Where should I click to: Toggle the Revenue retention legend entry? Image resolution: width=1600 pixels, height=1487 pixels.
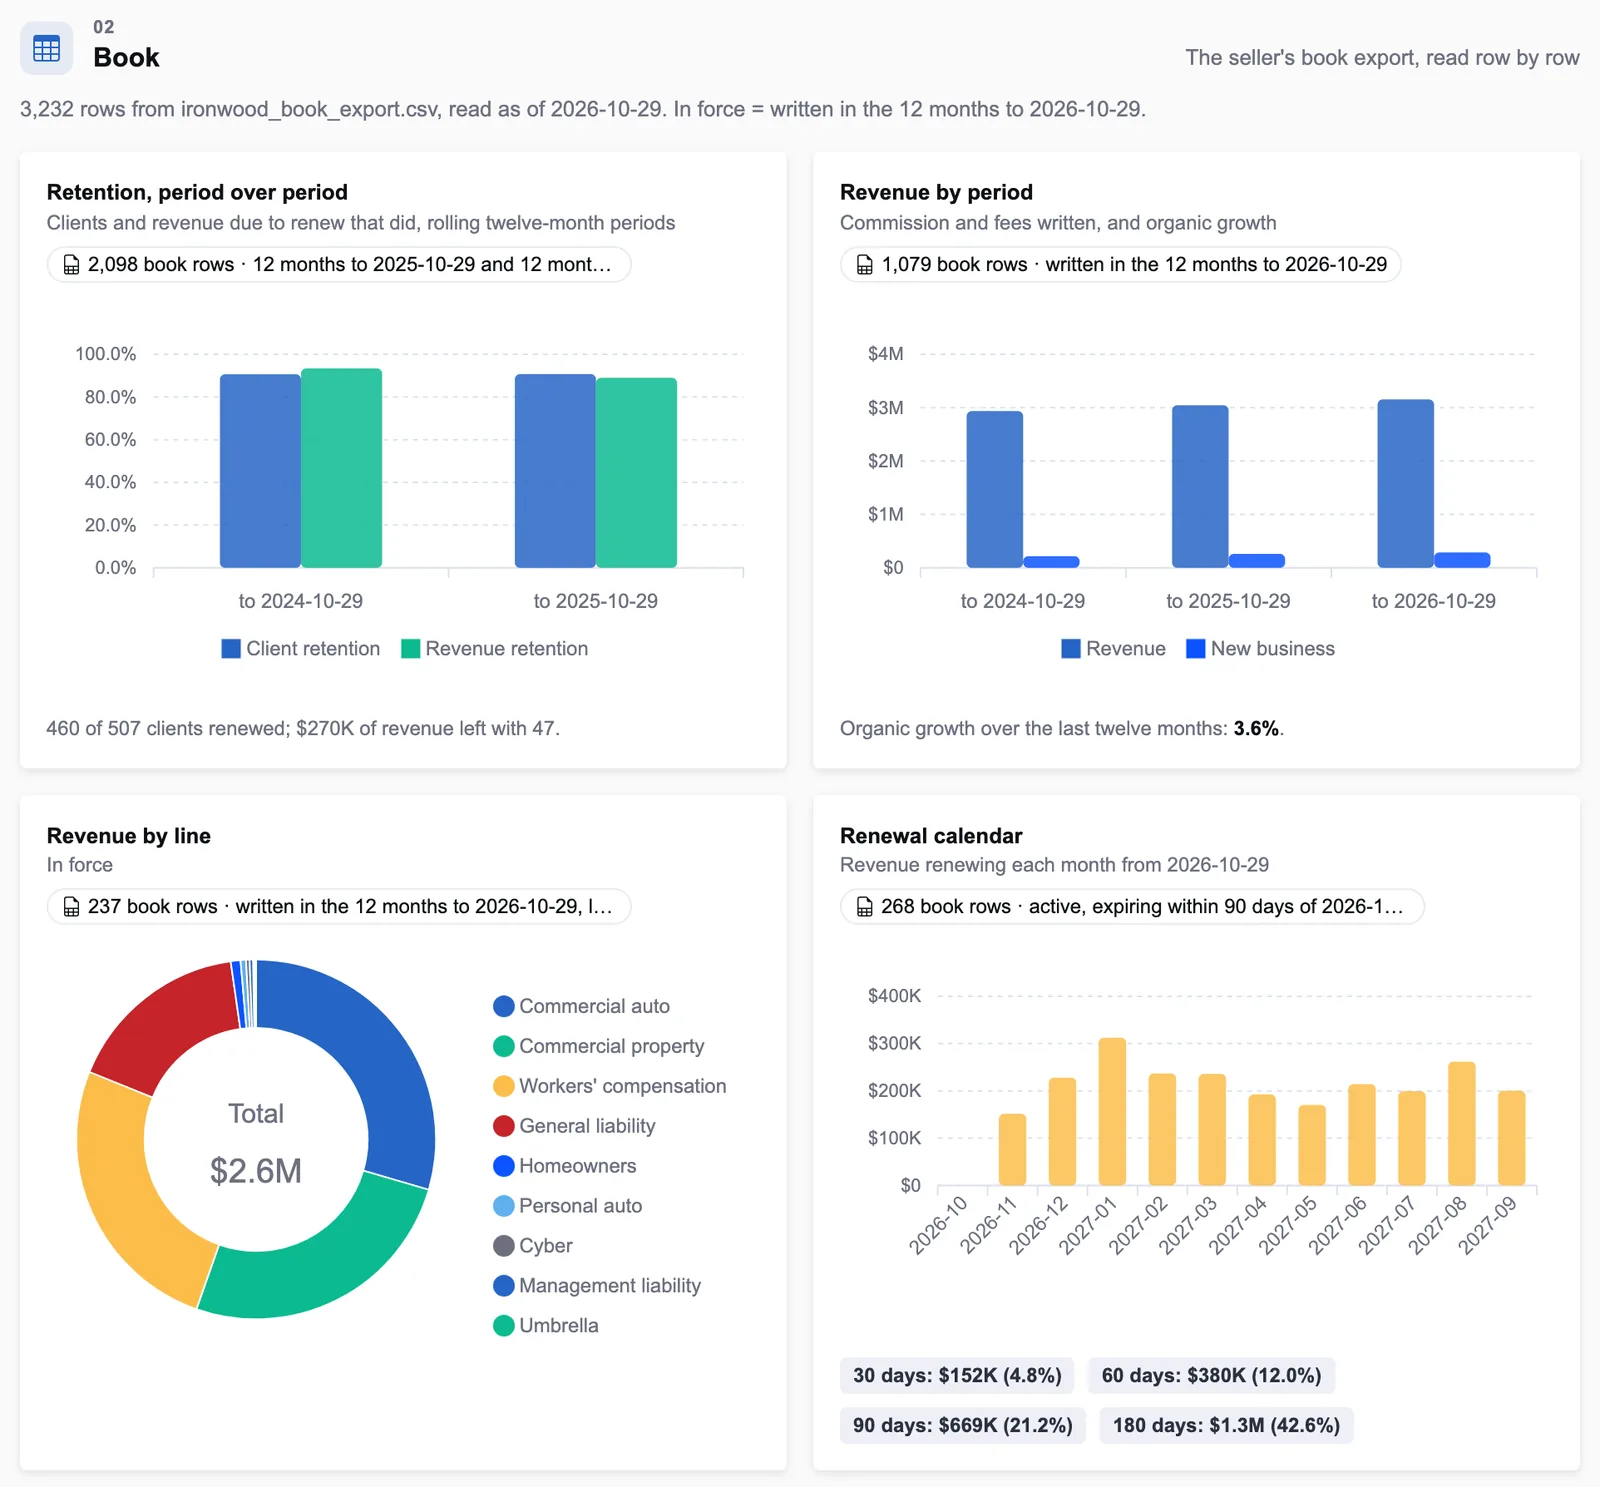point(494,649)
